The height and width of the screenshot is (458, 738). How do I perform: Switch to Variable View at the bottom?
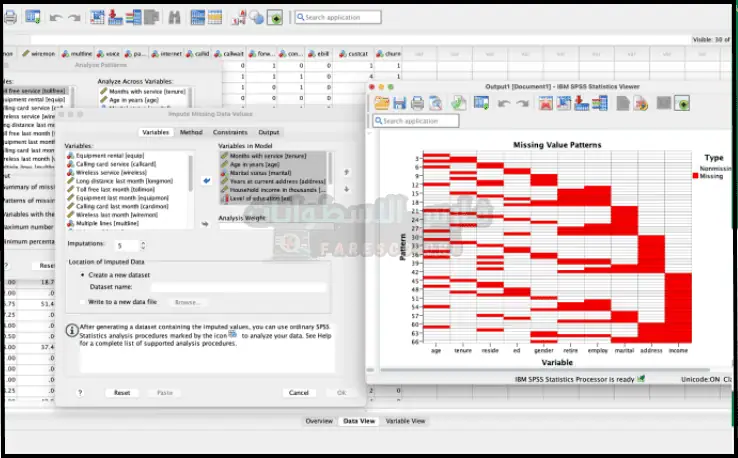405,421
